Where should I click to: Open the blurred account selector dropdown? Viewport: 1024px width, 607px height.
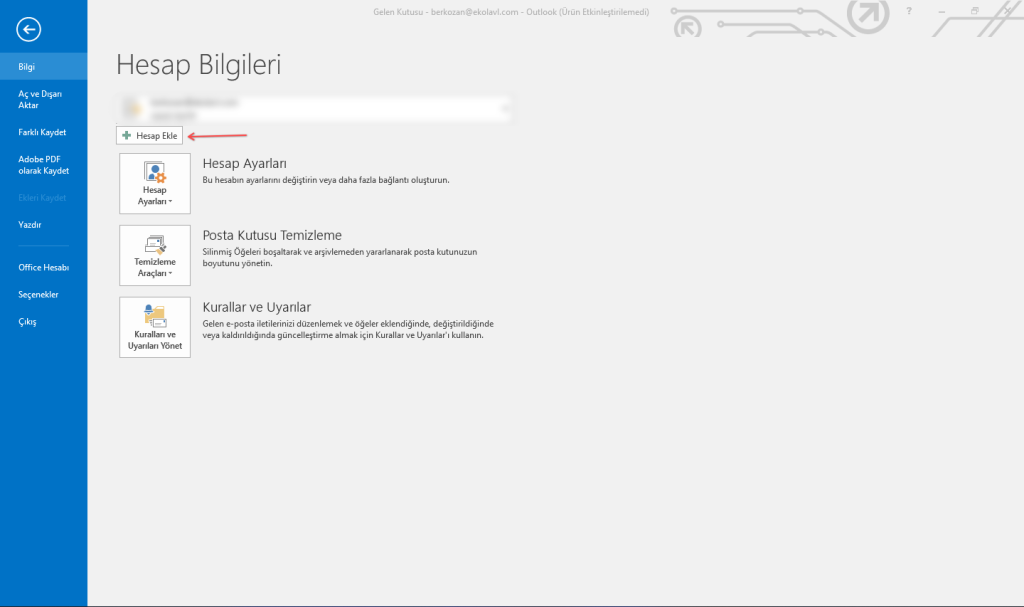(x=314, y=108)
